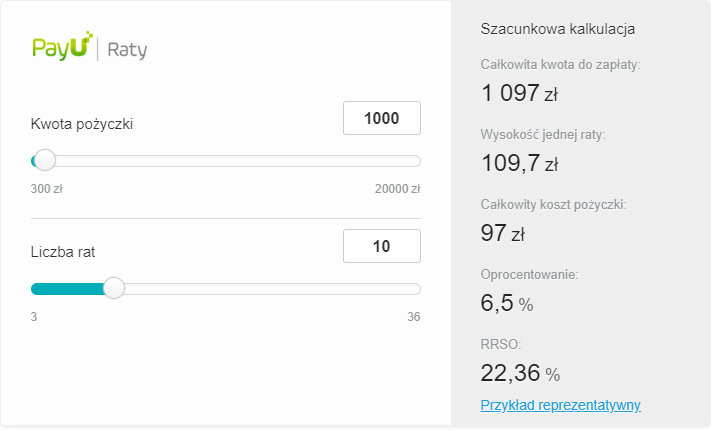Click the grey unfilled installments slider track
The height and width of the screenshot is (430, 711).
pyautogui.click(x=270, y=289)
